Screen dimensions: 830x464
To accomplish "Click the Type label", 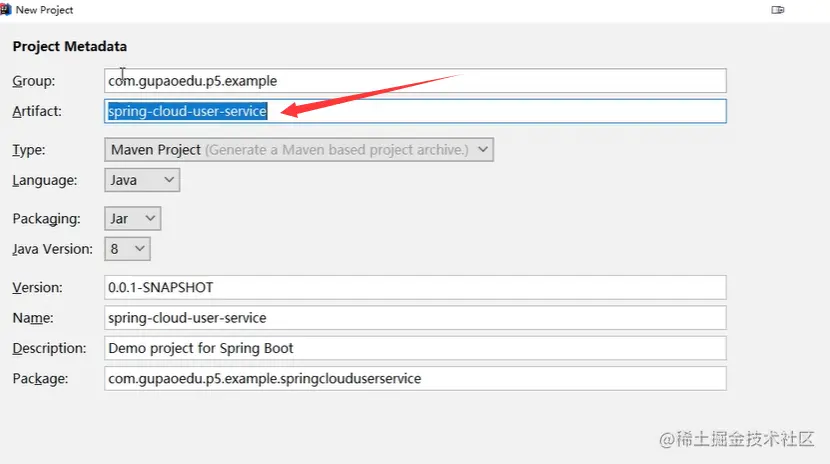I will [x=29, y=150].
